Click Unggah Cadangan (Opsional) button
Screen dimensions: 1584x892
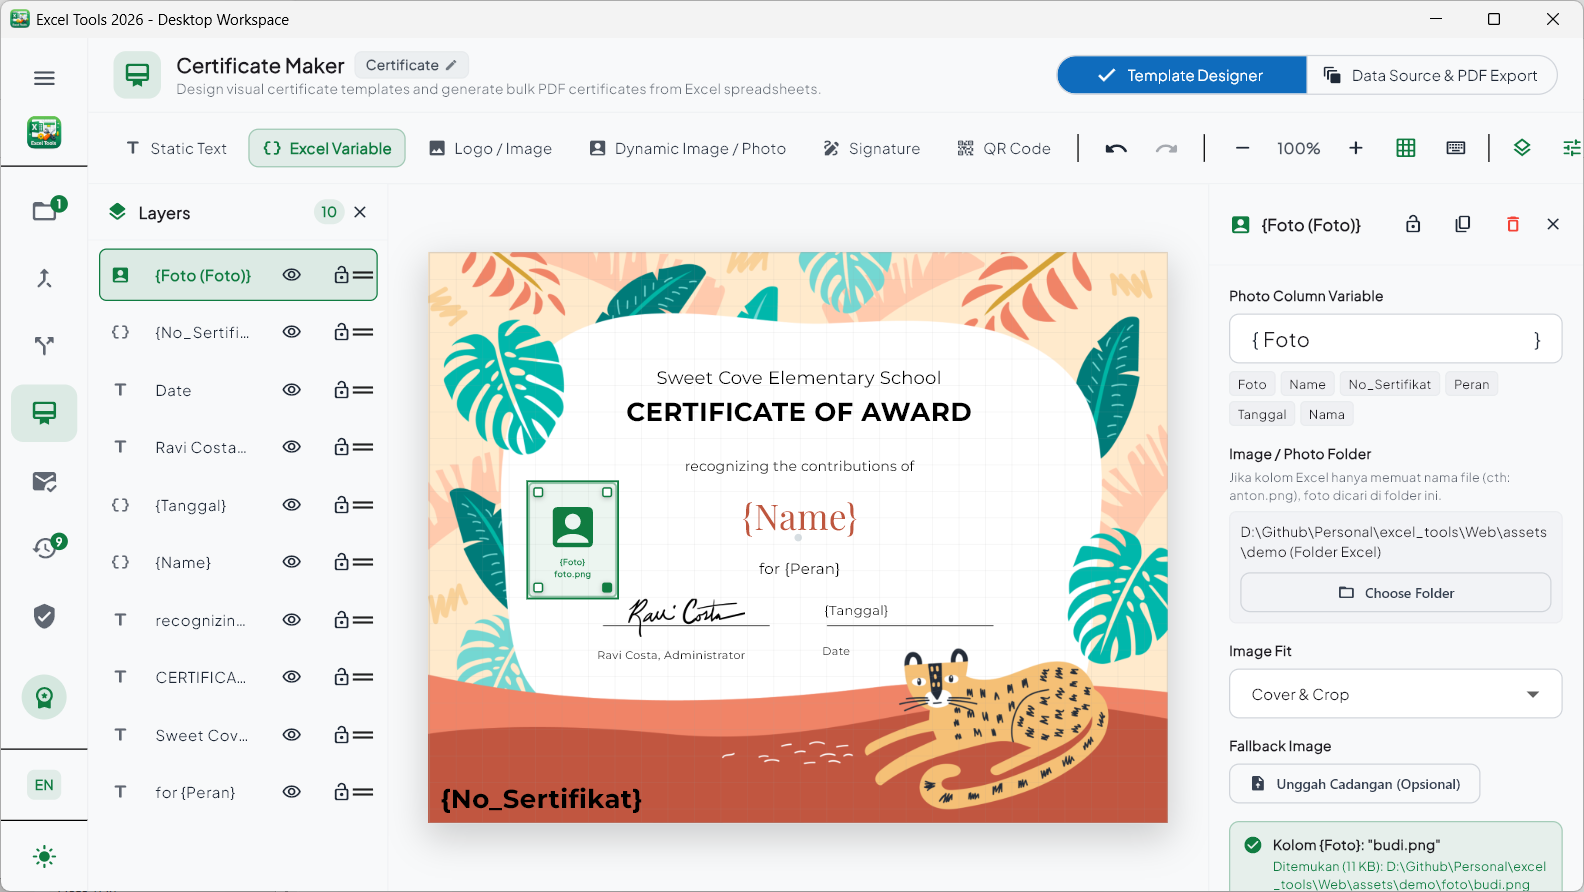[1354, 784]
